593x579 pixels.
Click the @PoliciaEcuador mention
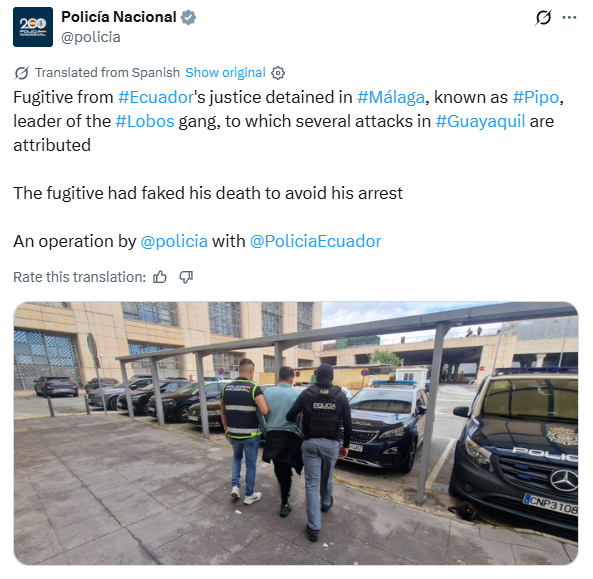coord(315,241)
